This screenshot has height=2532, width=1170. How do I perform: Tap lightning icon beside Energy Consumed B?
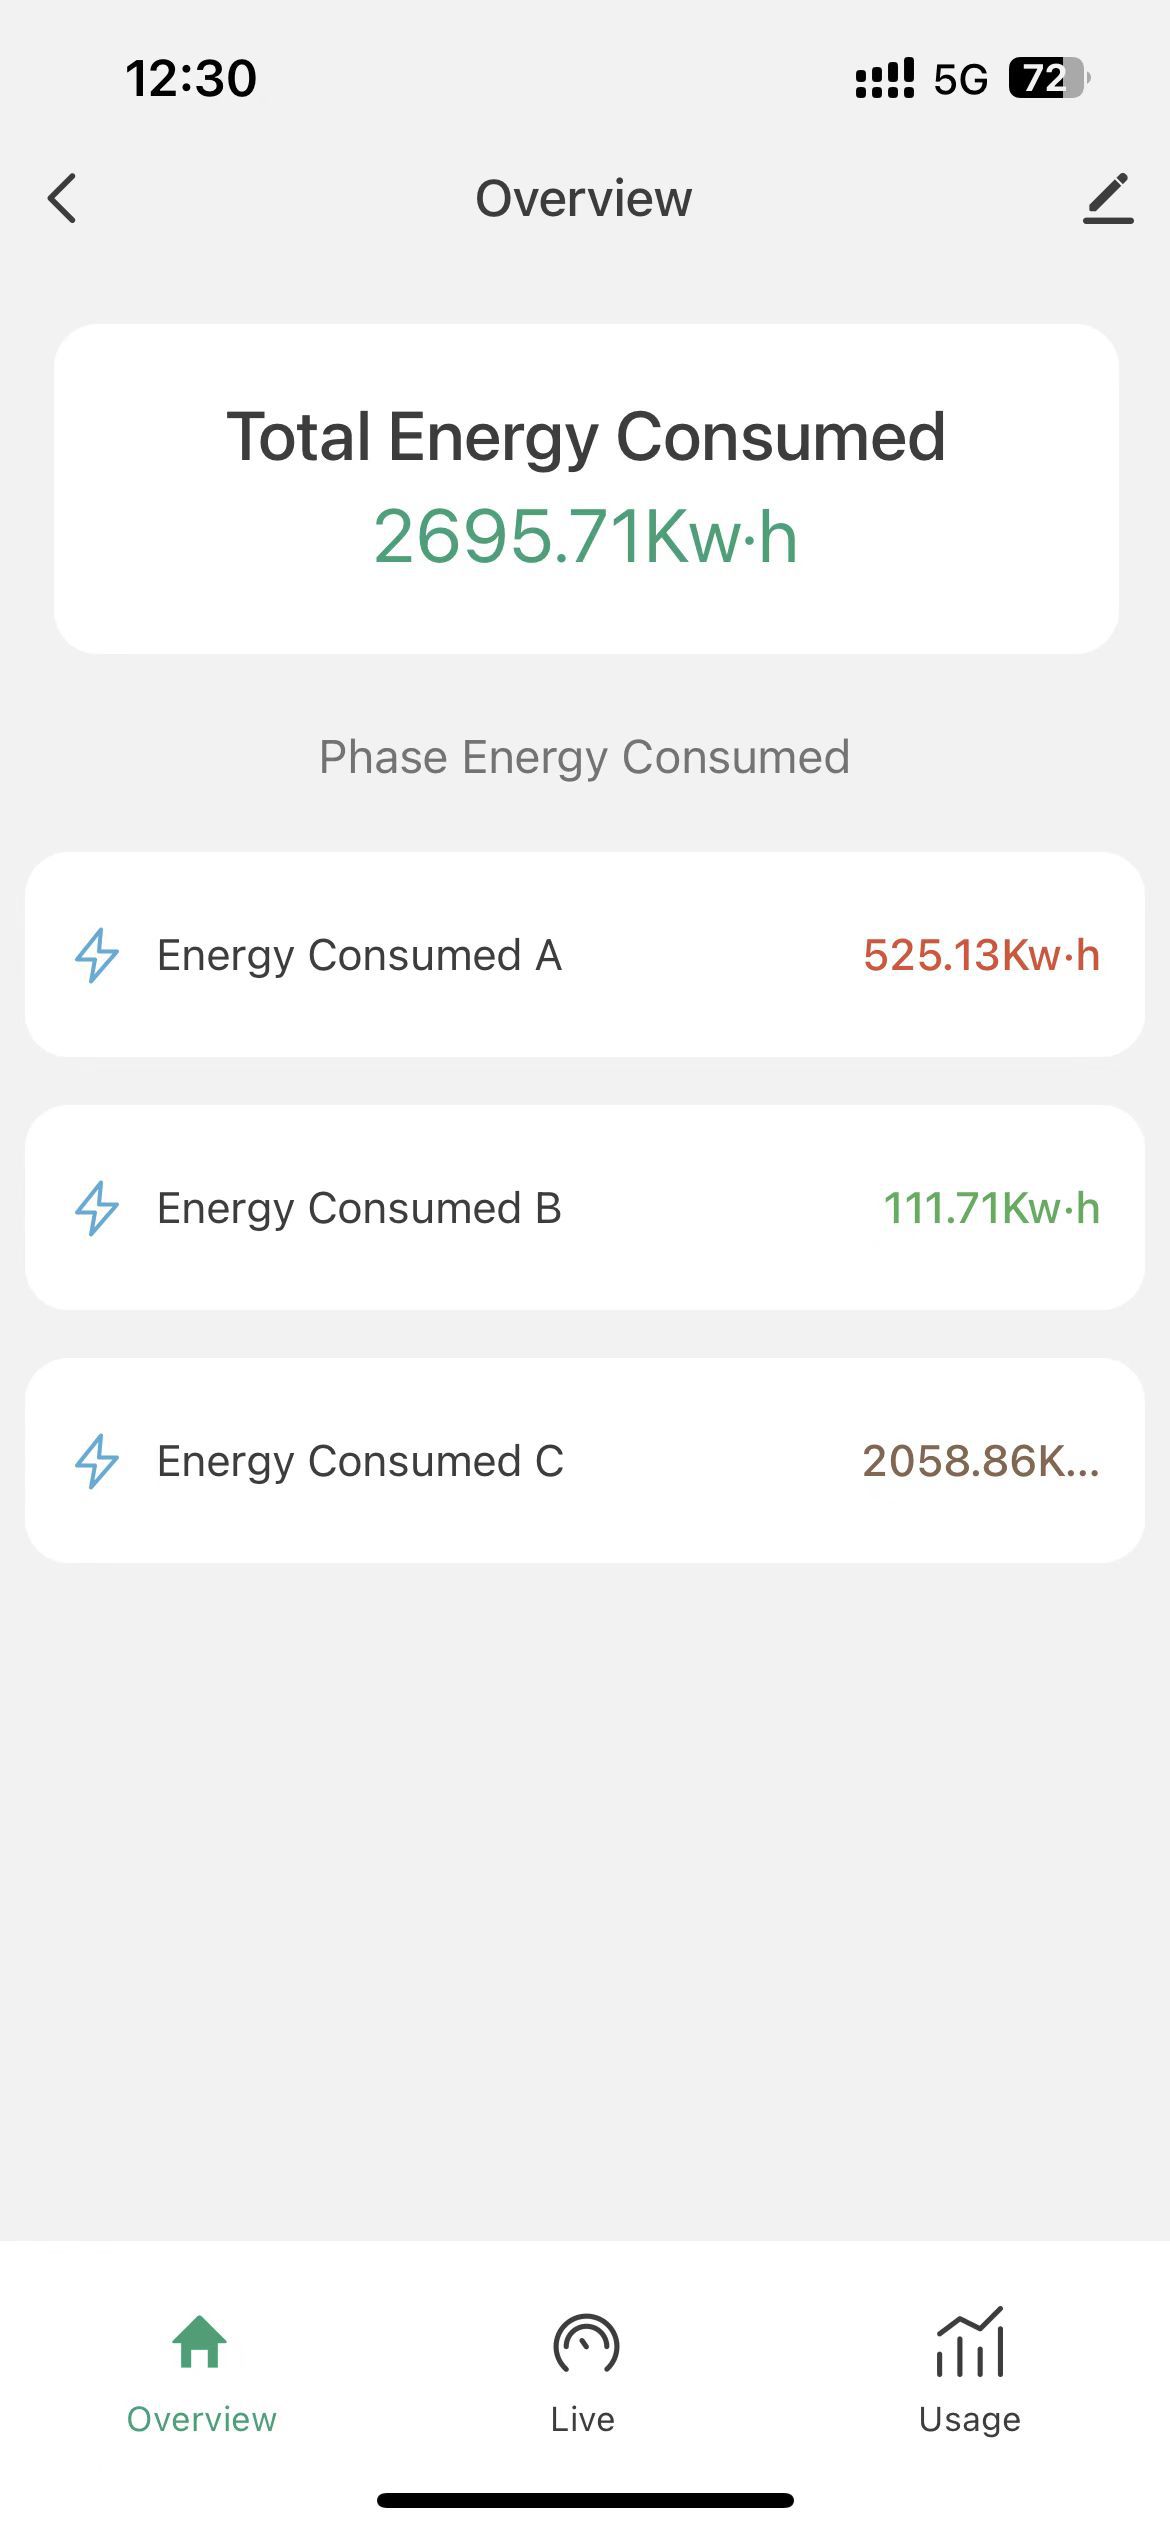tap(97, 1208)
